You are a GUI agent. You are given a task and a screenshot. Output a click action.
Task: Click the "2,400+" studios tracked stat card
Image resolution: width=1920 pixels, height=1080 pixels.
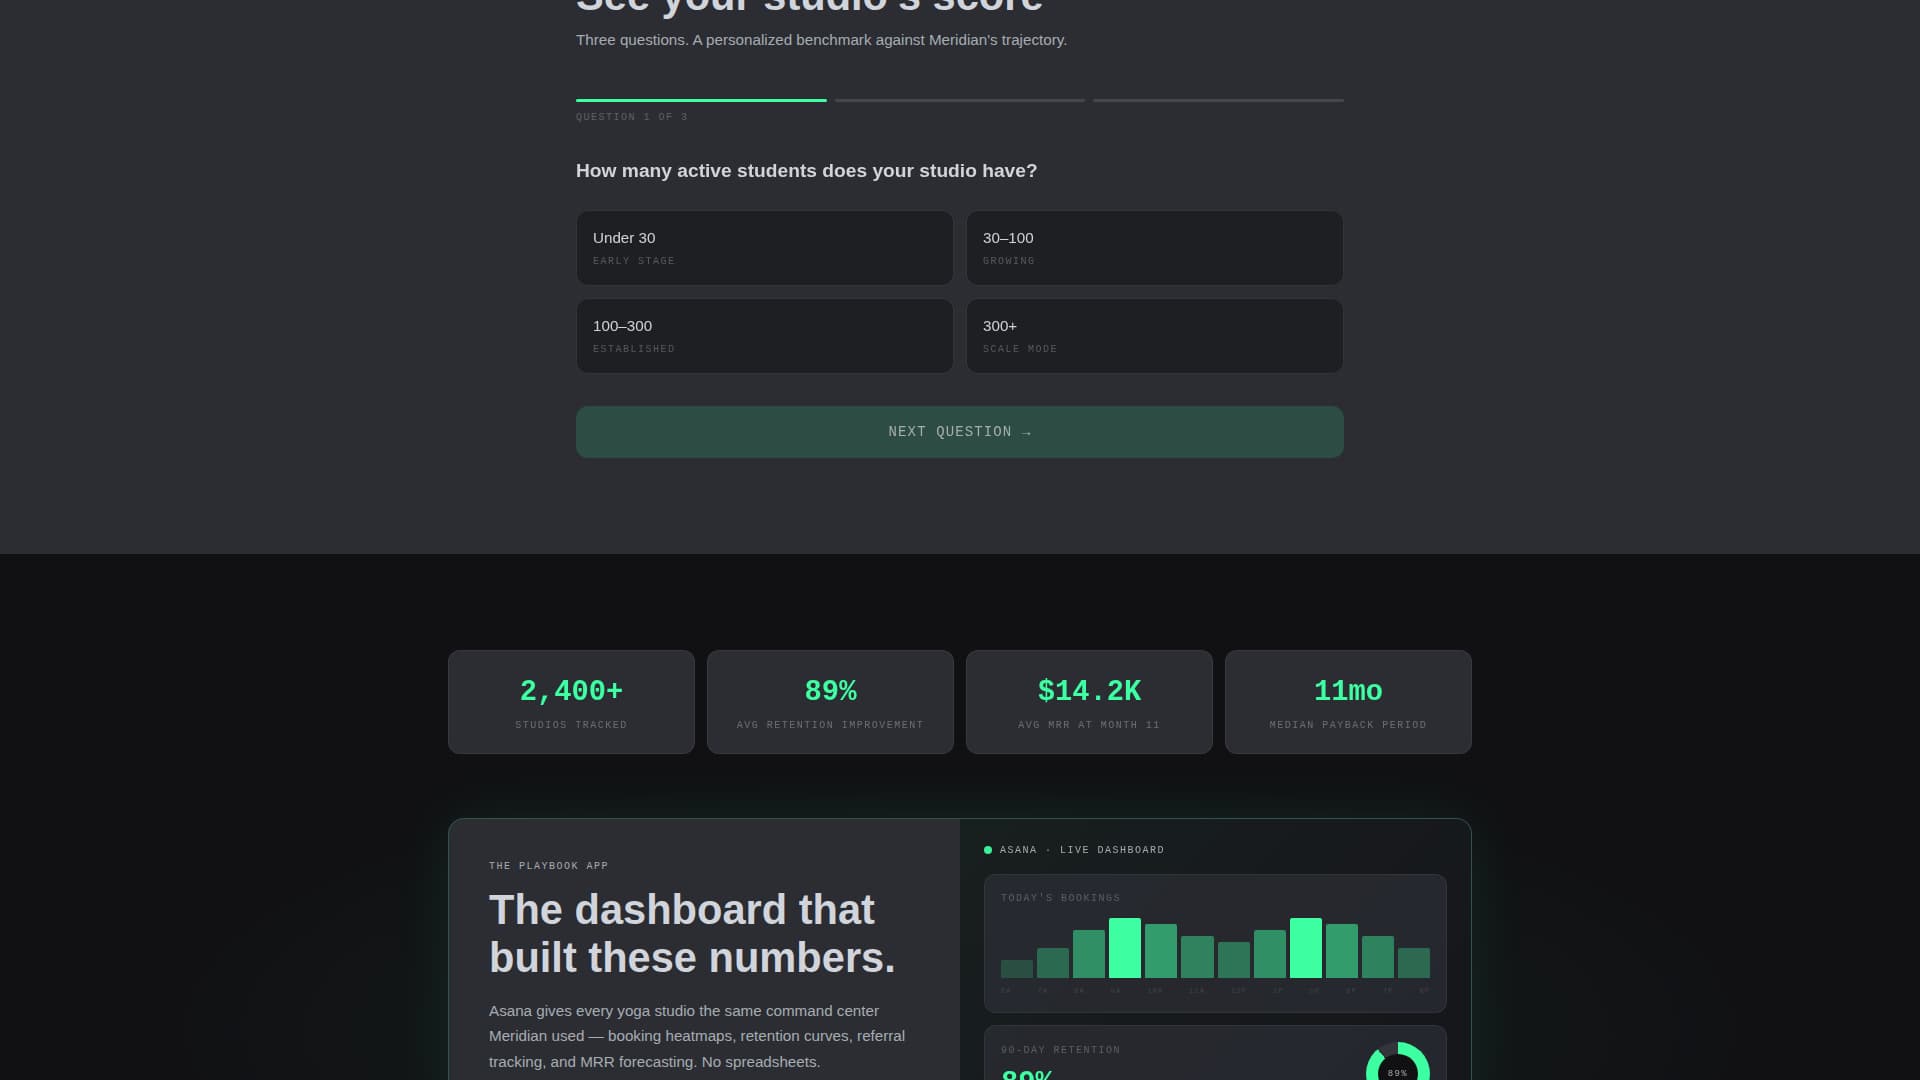[571, 702]
